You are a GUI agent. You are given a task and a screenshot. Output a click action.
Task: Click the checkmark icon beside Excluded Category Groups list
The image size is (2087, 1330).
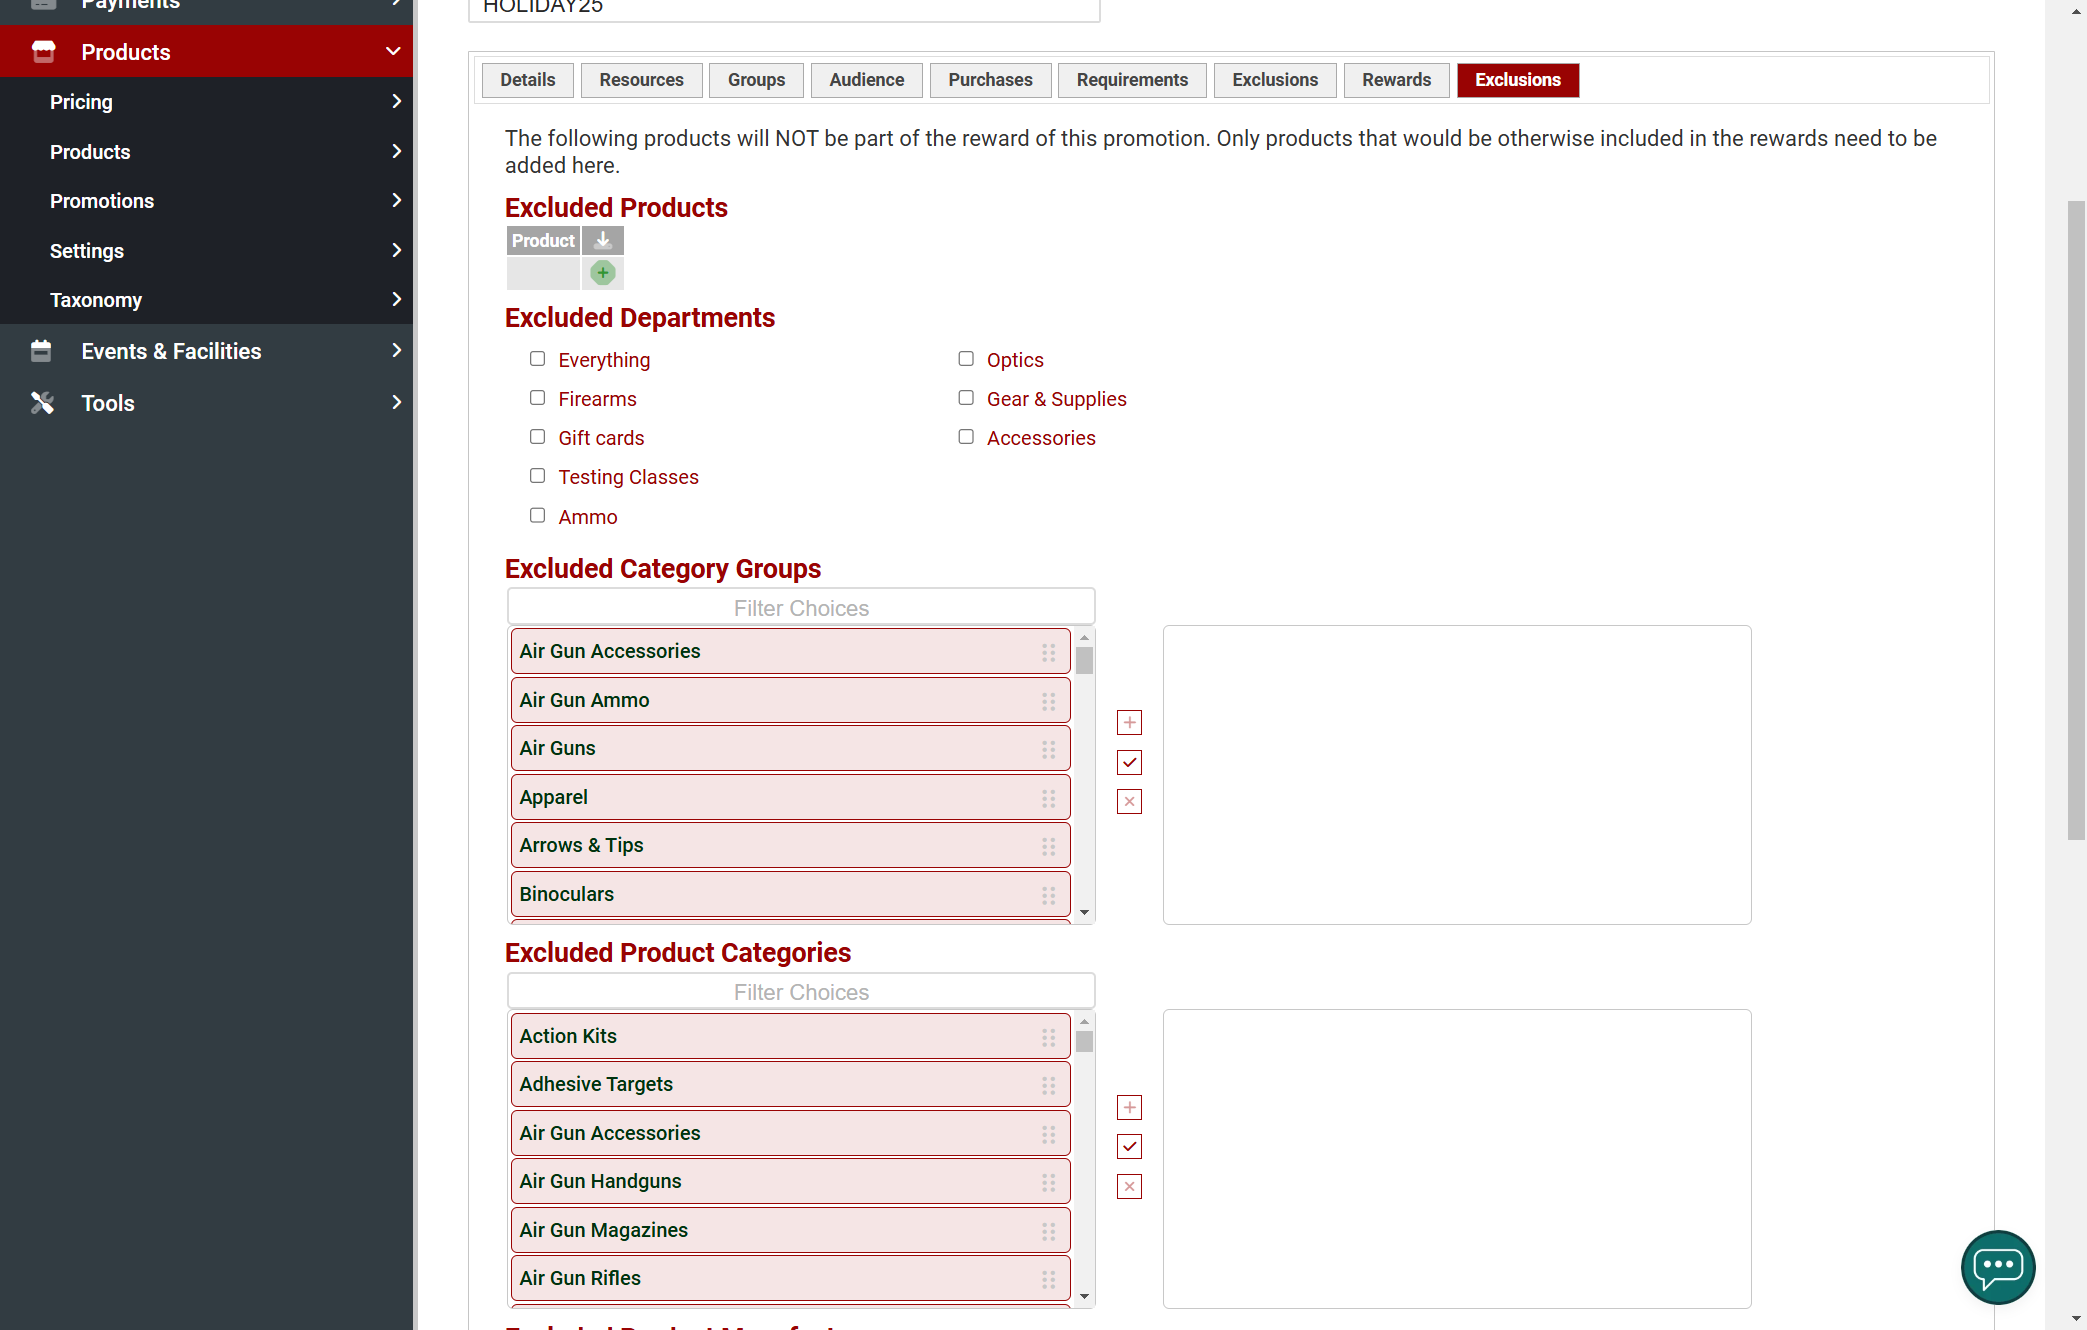(x=1129, y=763)
